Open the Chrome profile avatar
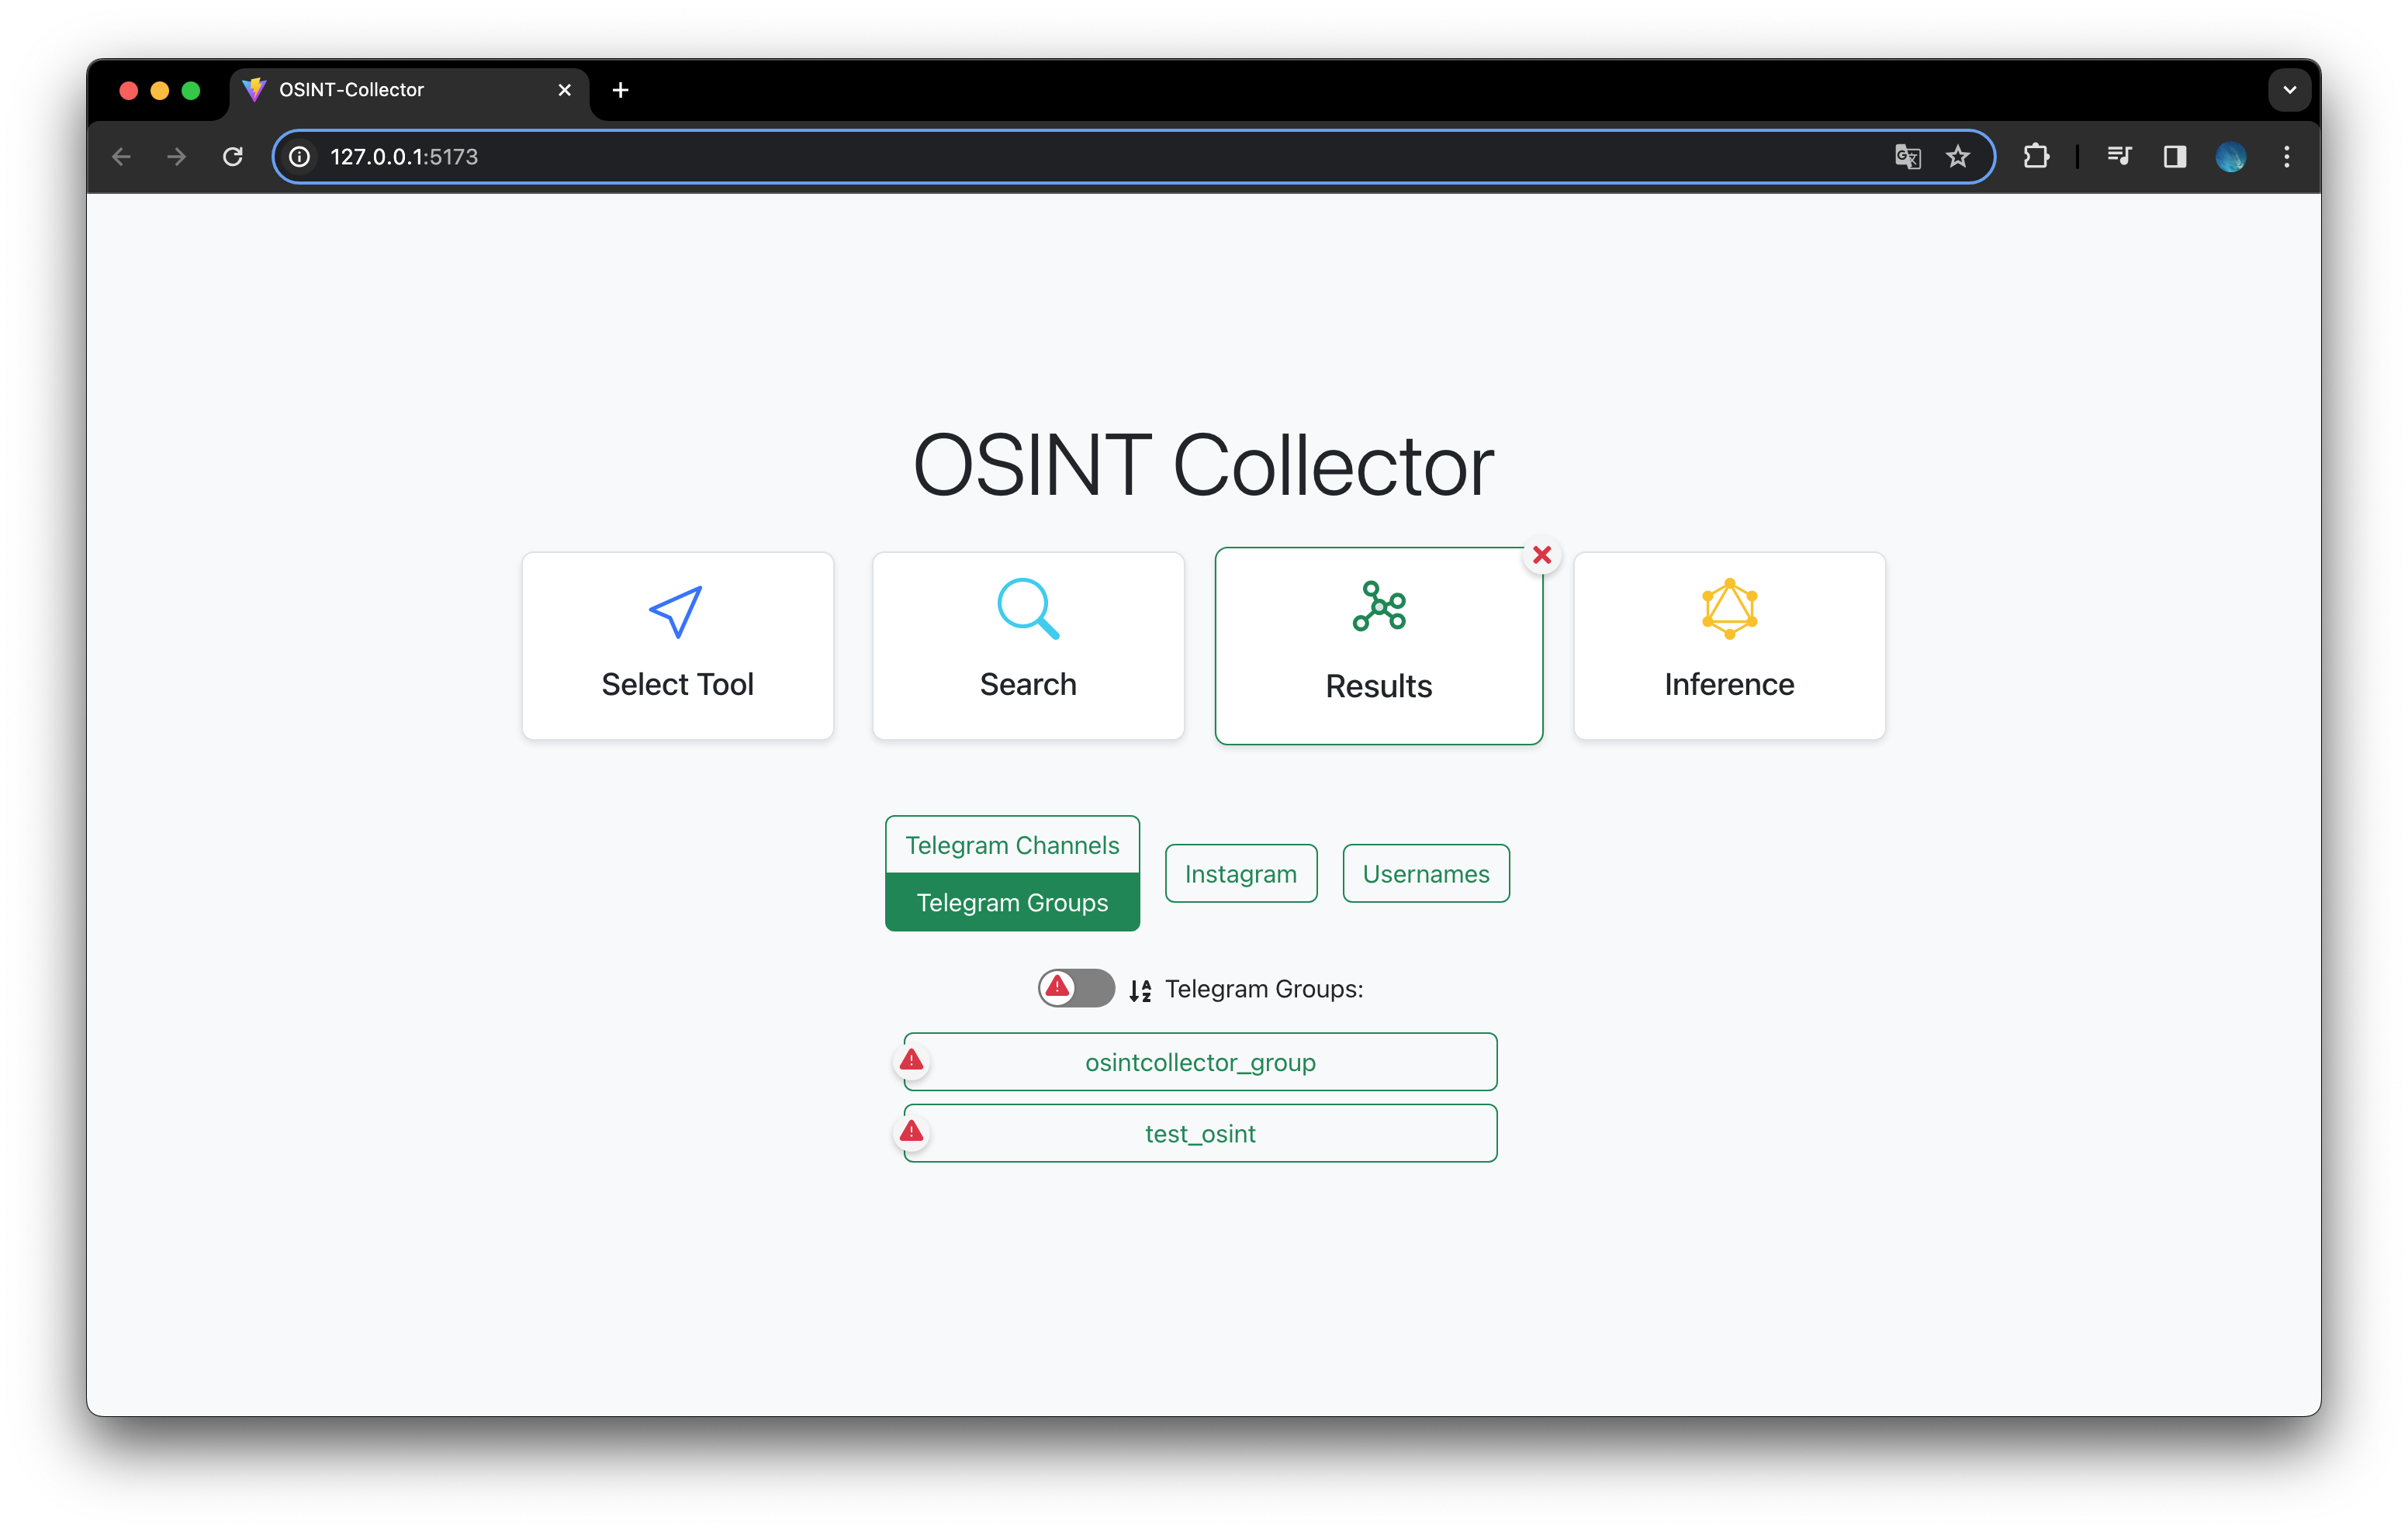Image resolution: width=2408 pixels, height=1531 pixels. (2231, 157)
